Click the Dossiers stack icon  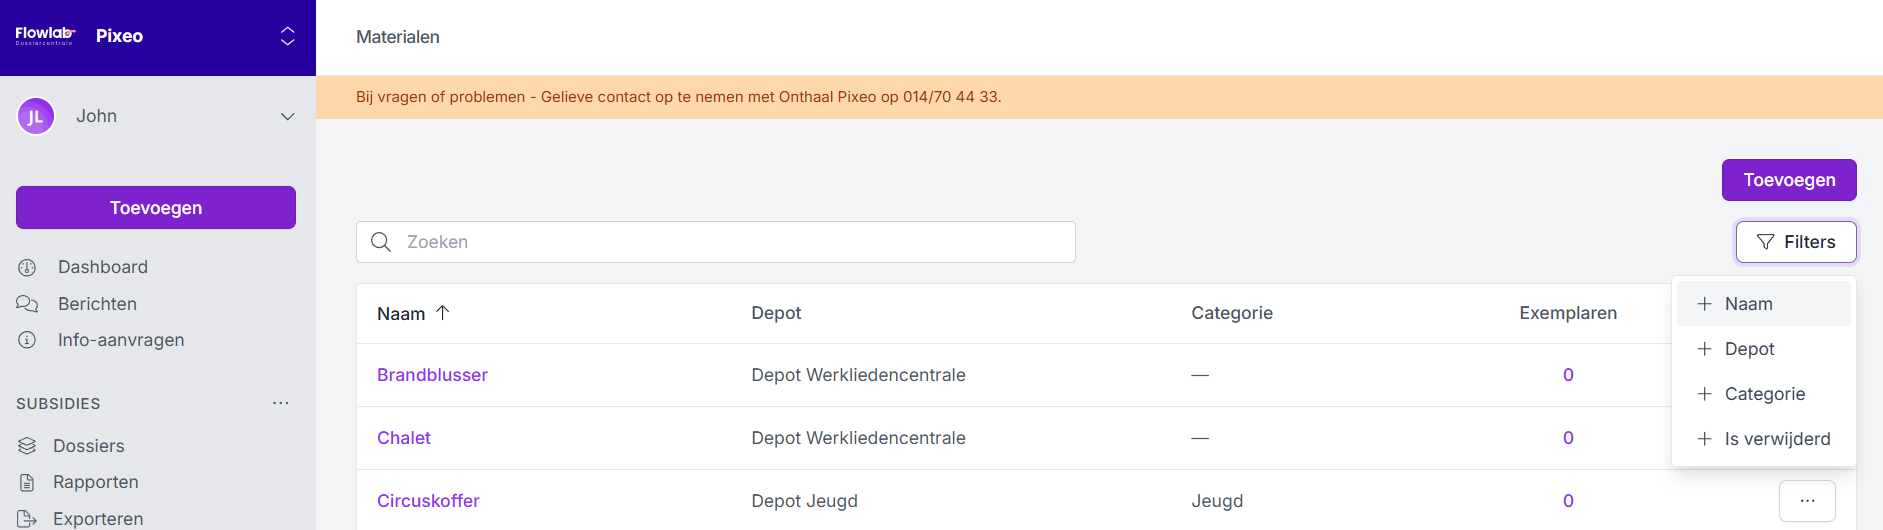[x=27, y=446]
